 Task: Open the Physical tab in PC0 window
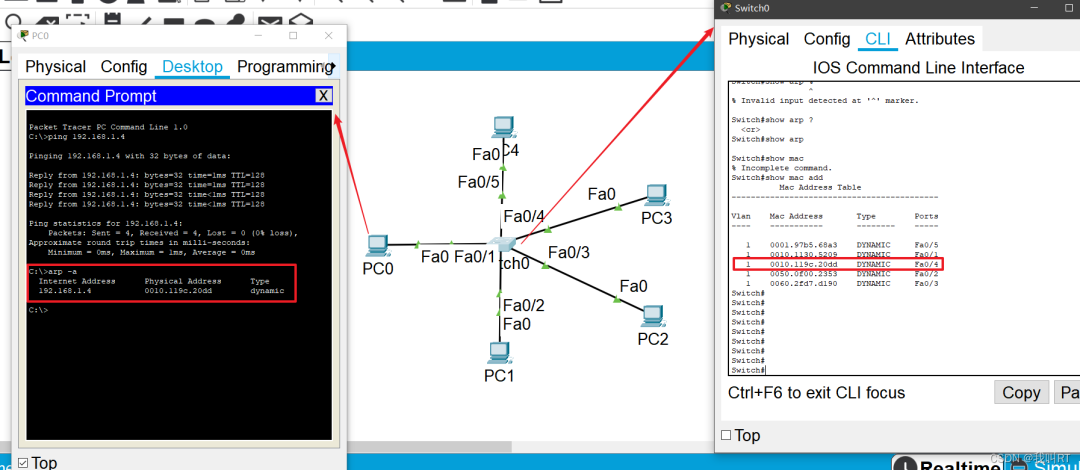click(55, 67)
